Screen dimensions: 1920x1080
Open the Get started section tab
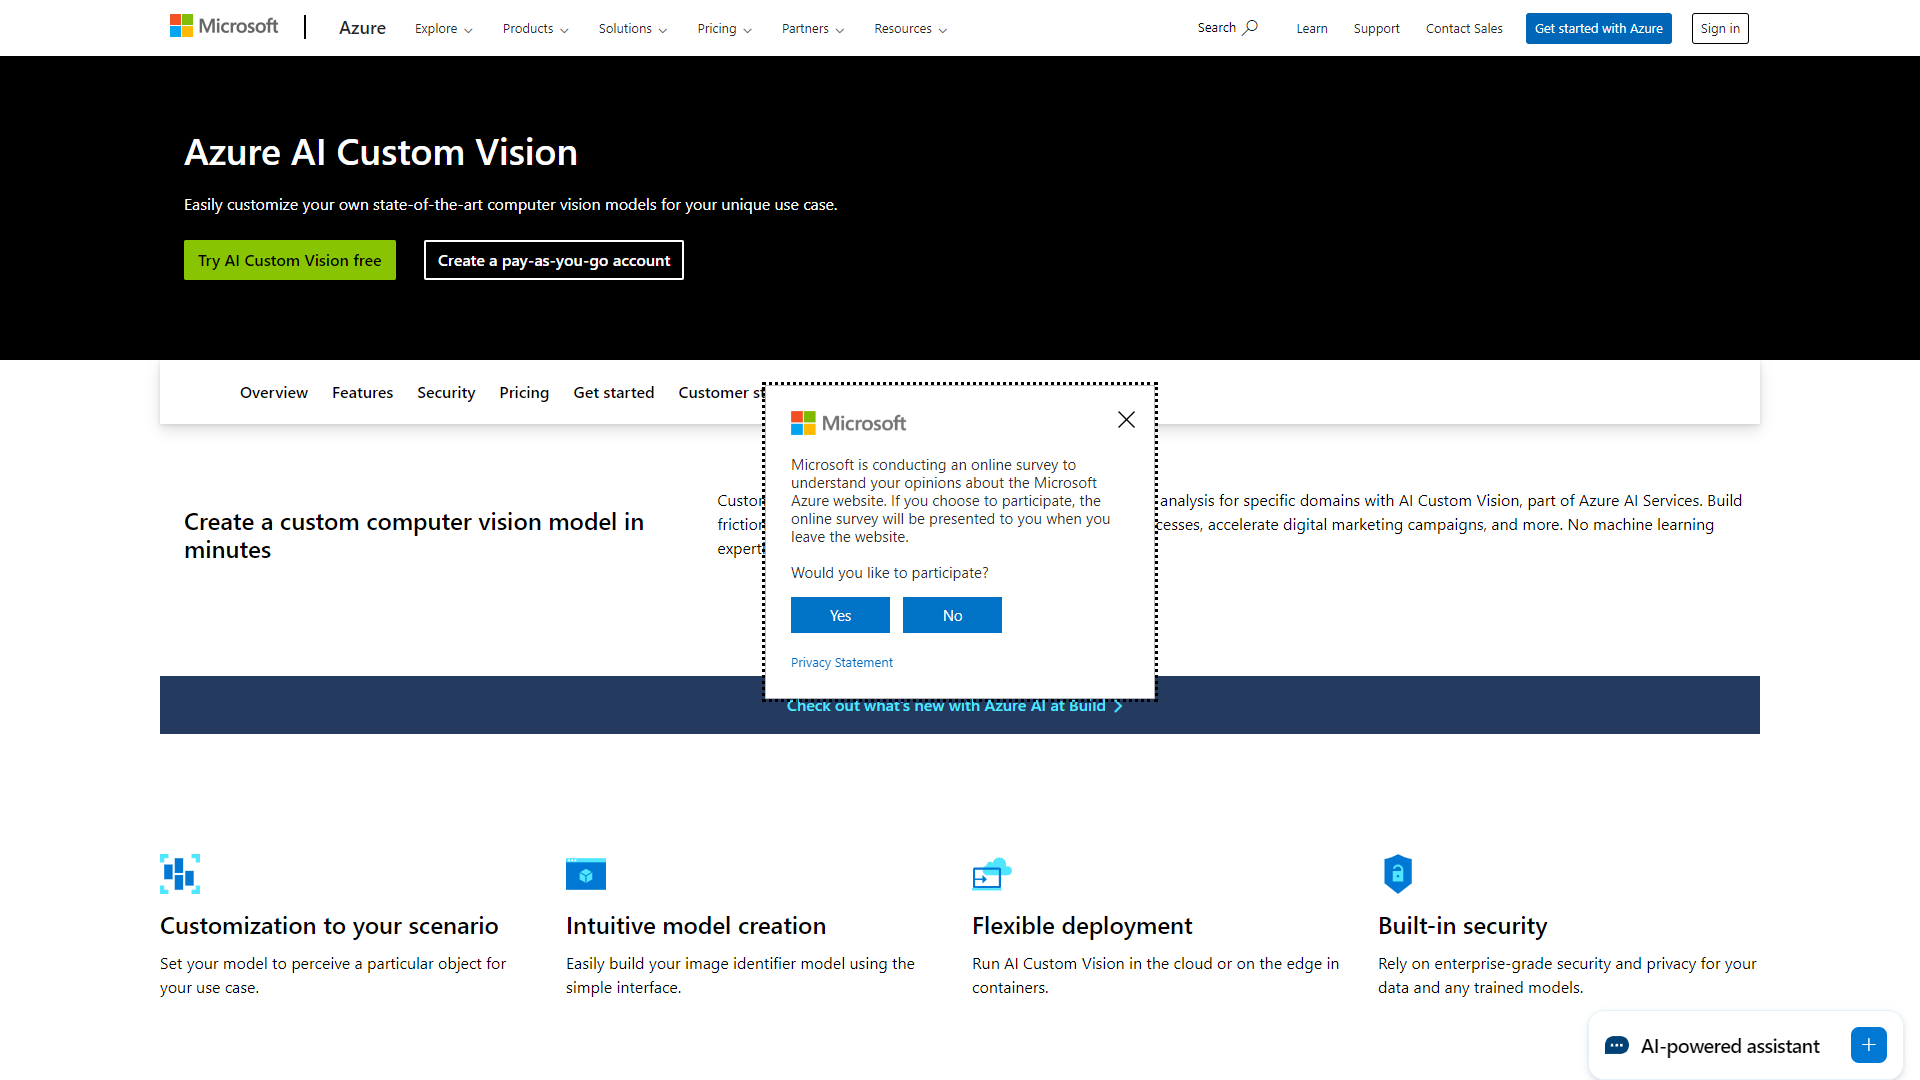(614, 393)
